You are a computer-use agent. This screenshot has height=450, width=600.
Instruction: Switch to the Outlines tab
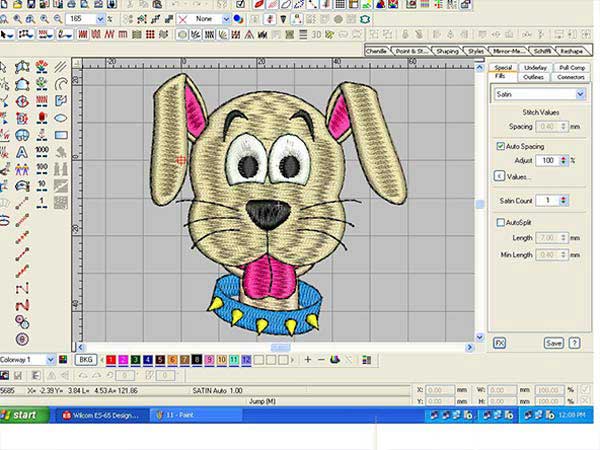point(534,76)
